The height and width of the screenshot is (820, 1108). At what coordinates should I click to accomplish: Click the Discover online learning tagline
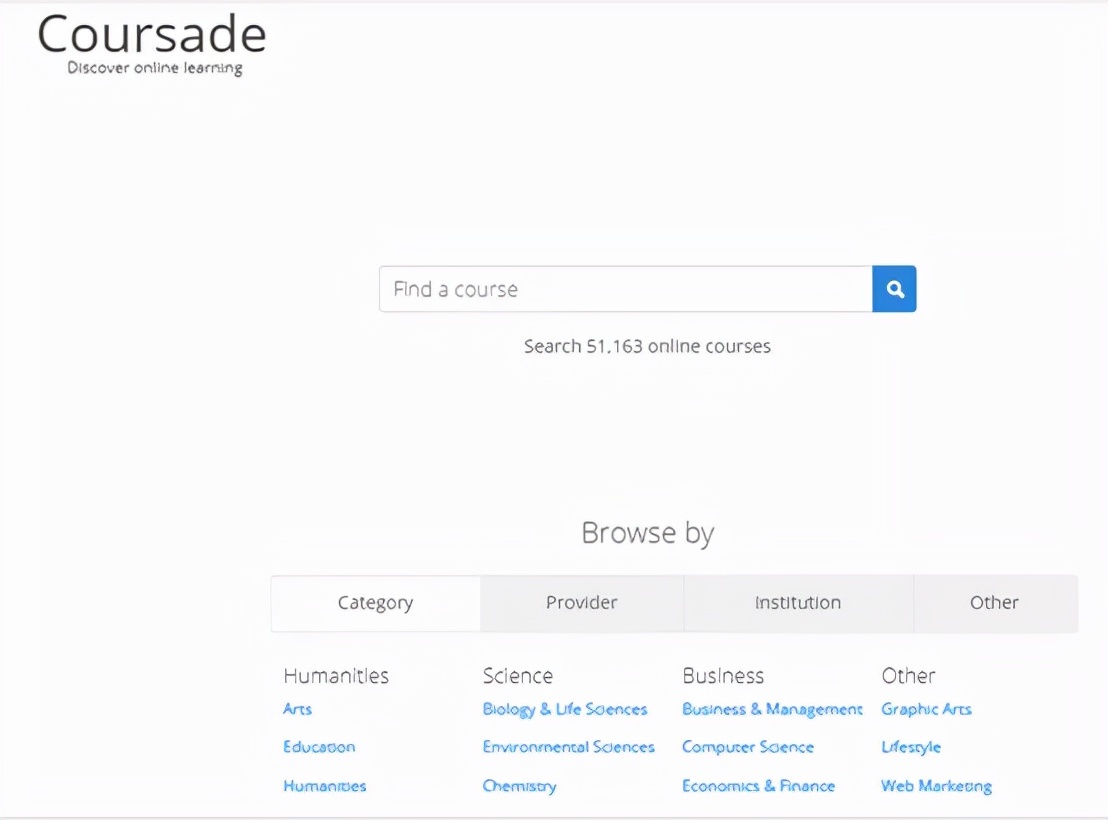155,68
